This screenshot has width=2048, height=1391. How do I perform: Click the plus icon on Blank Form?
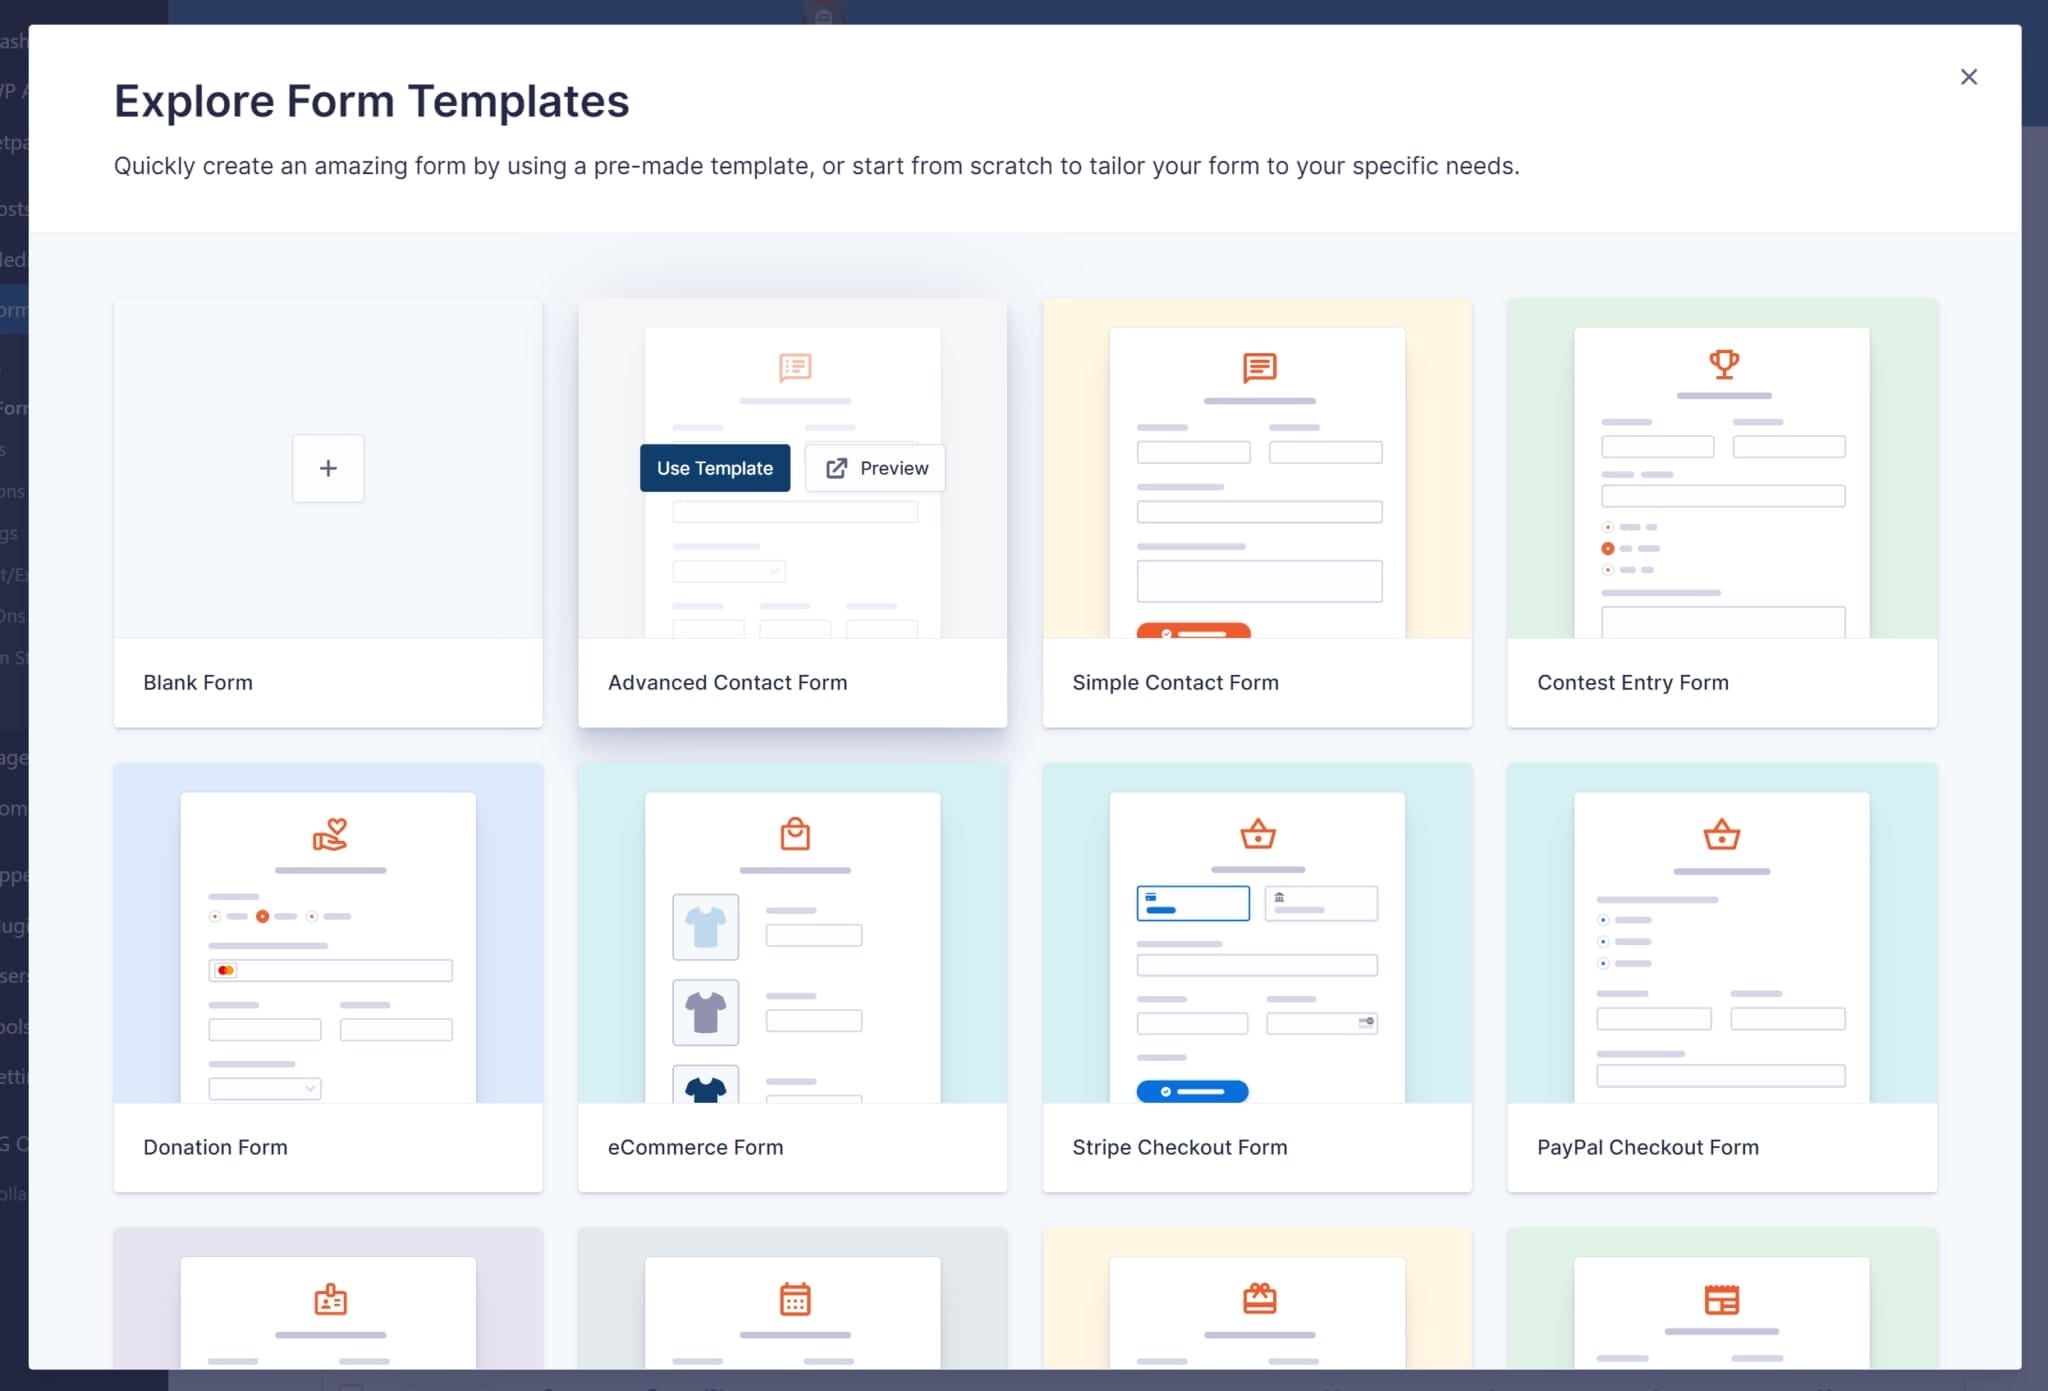click(328, 468)
